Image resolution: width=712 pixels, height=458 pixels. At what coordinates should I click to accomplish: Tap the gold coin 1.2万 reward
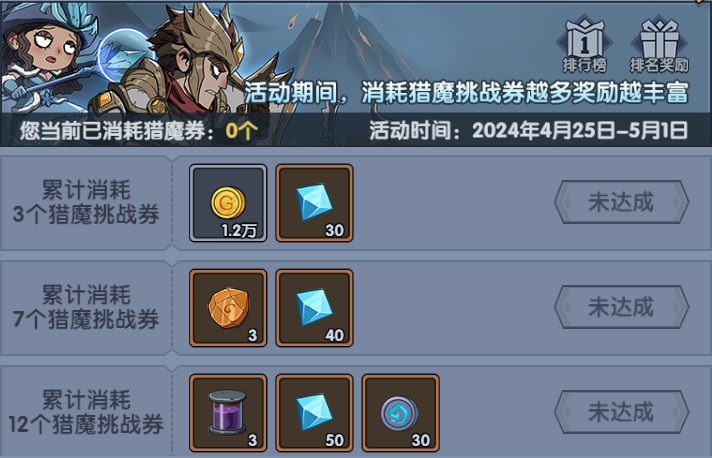228,203
